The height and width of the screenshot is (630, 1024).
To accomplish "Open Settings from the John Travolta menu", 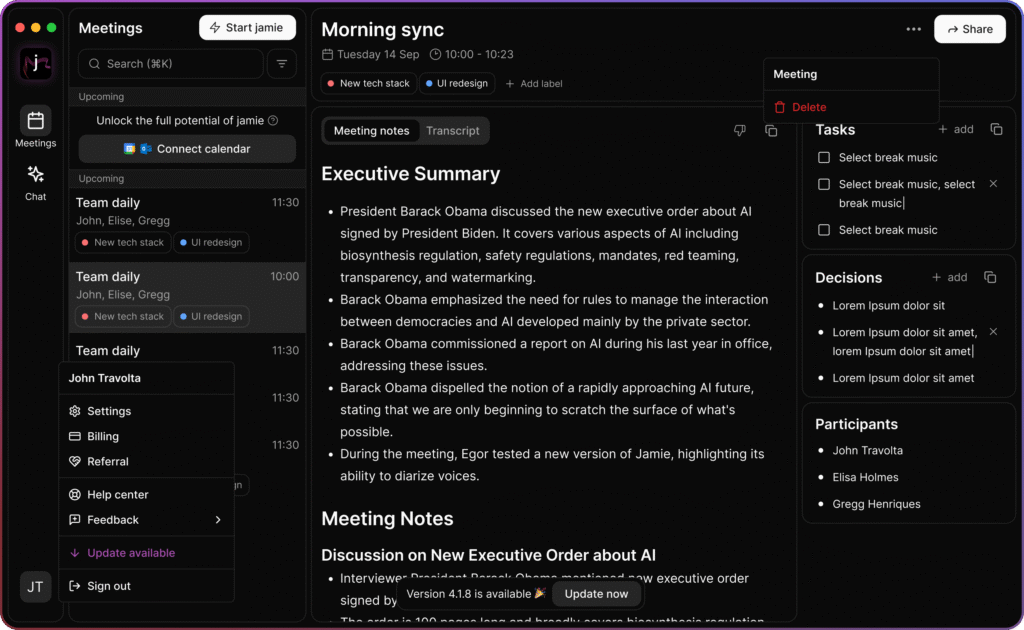I will (x=111, y=410).
